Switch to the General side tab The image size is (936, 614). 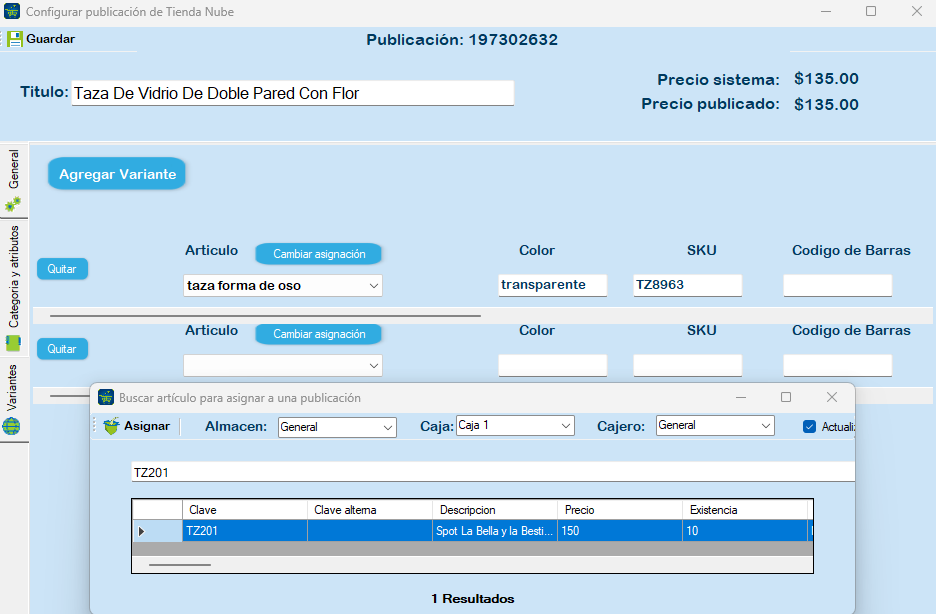pyautogui.click(x=14, y=170)
